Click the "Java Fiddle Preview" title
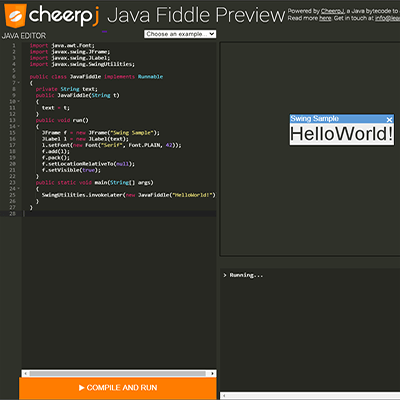This screenshot has height=400, width=400. pyautogui.click(x=196, y=15)
